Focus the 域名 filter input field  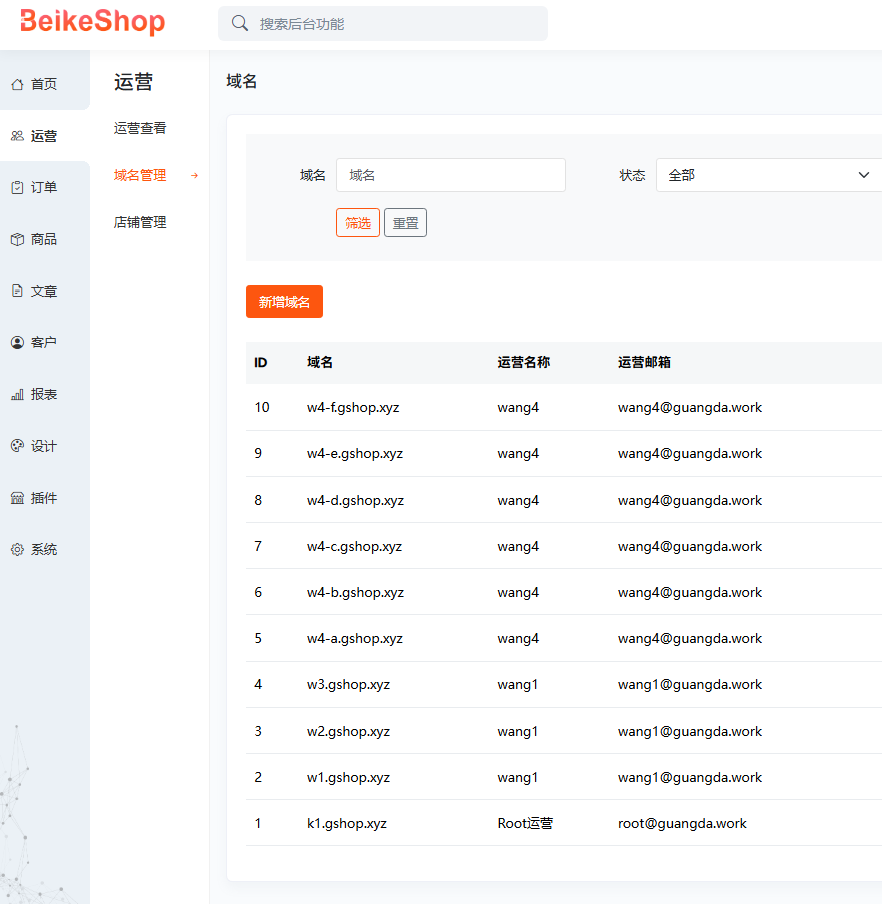pos(450,175)
